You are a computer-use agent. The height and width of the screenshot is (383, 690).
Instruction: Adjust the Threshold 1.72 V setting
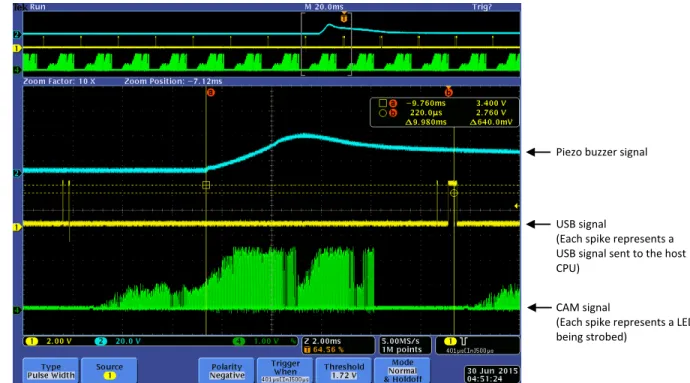coord(344,371)
